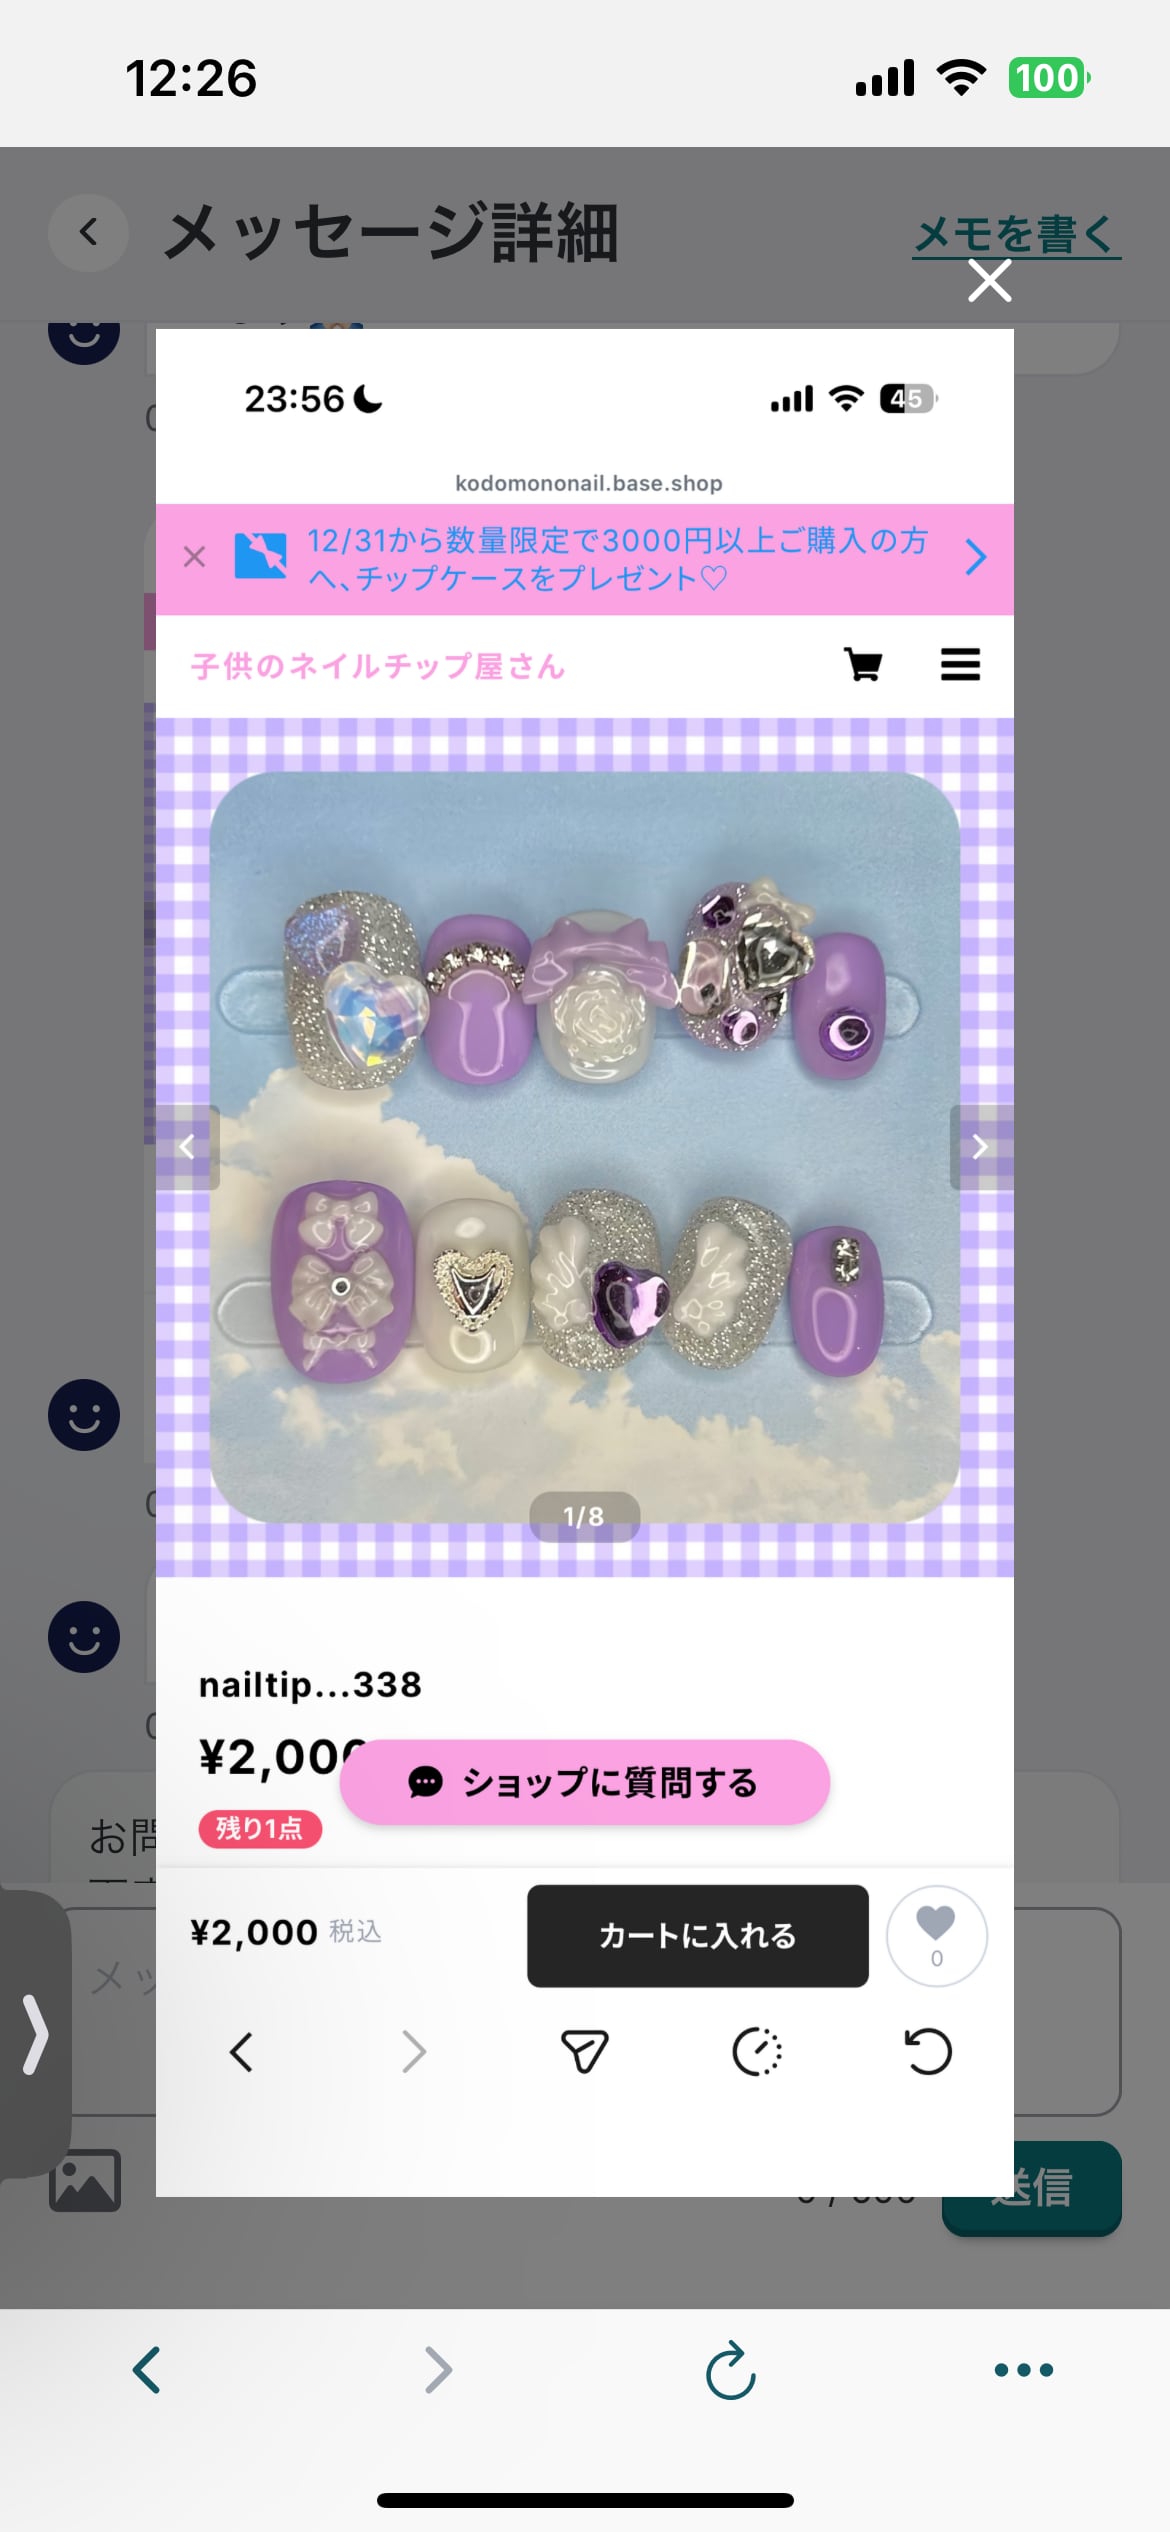Show previous product photo with left arrow
This screenshot has width=1170, height=2532.
(187, 1147)
